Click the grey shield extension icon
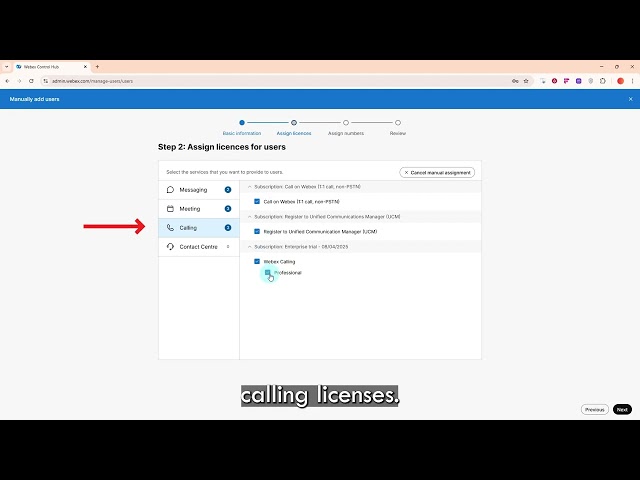 pyautogui.click(x=591, y=81)
